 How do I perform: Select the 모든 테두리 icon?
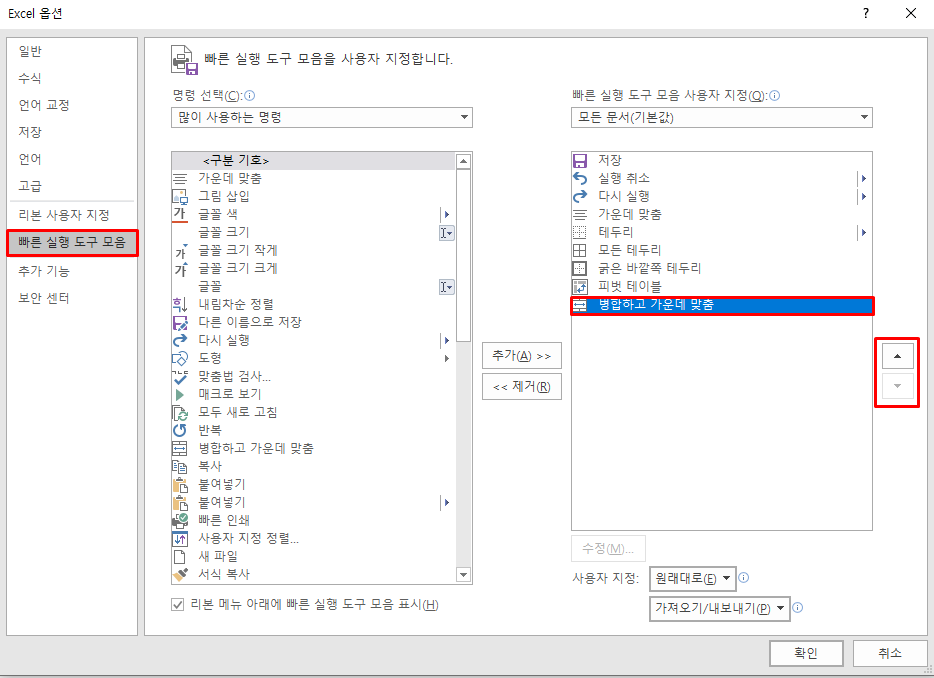[580, 250]
